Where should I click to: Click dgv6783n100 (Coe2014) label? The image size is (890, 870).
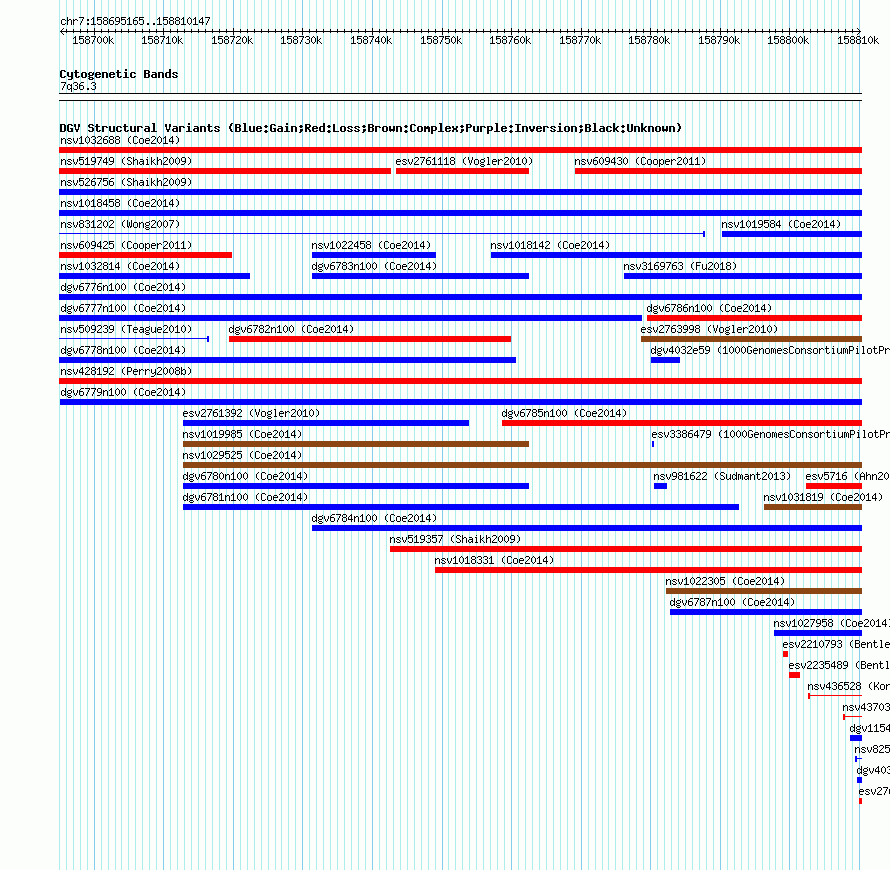374,266
